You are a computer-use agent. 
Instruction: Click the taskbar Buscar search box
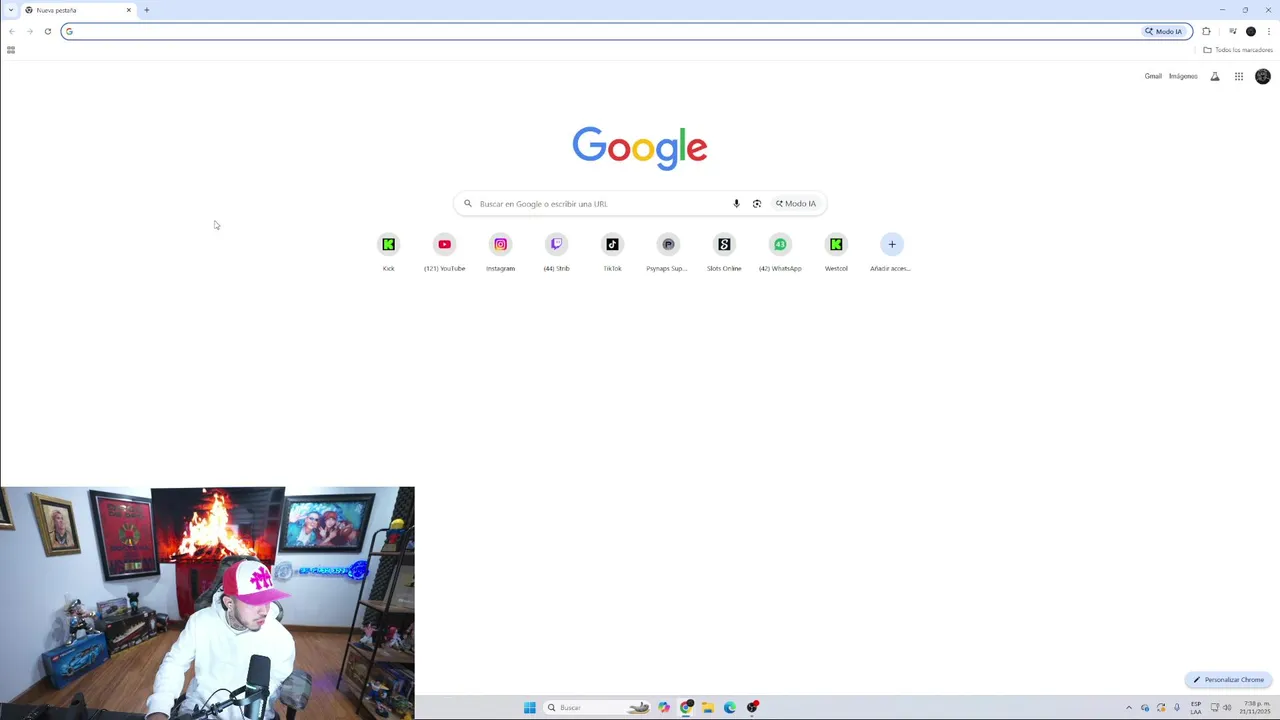click(597, 707)
